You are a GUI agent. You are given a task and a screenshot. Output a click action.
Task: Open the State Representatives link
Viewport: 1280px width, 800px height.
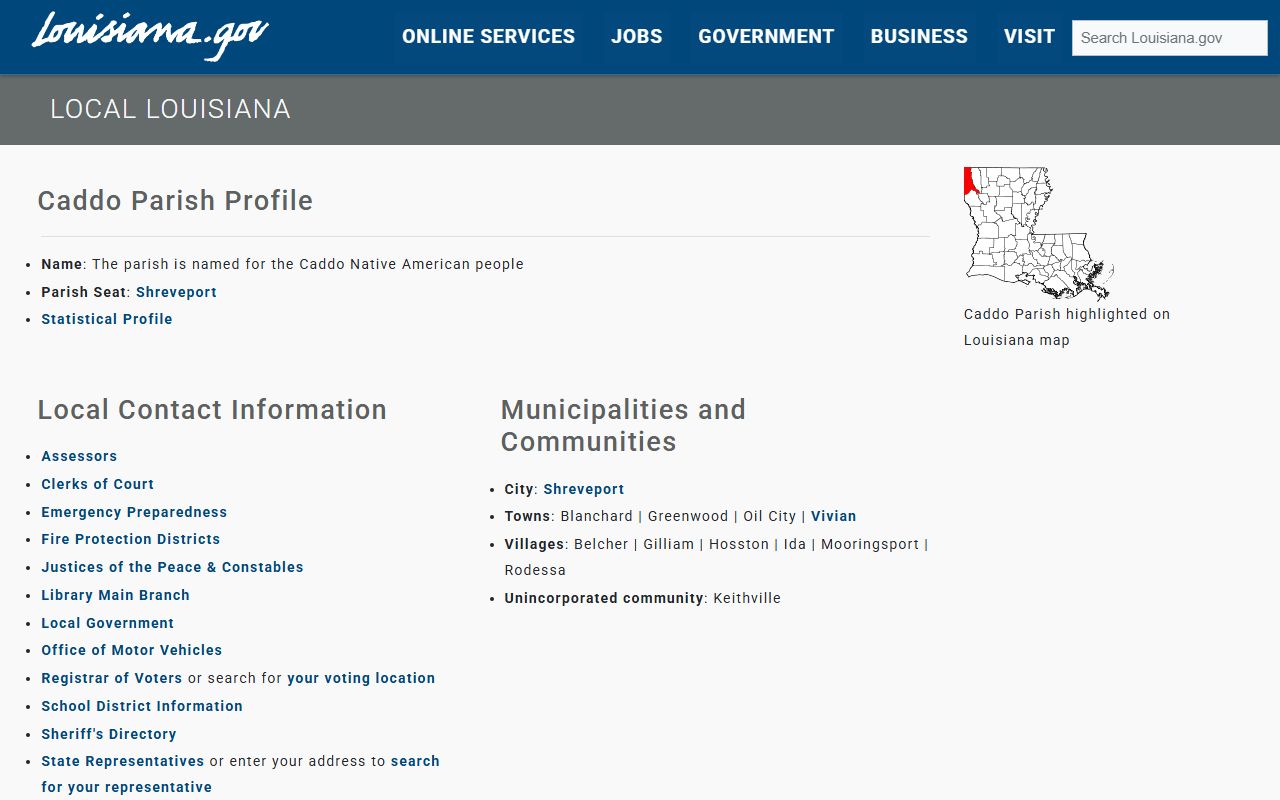coord(122,761)
